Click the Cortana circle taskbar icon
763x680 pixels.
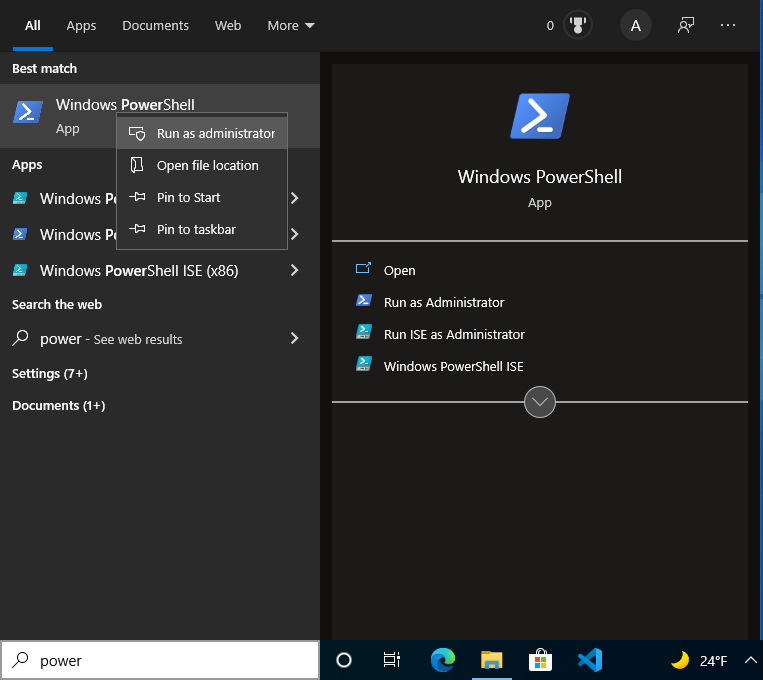(x=344, y=660)
